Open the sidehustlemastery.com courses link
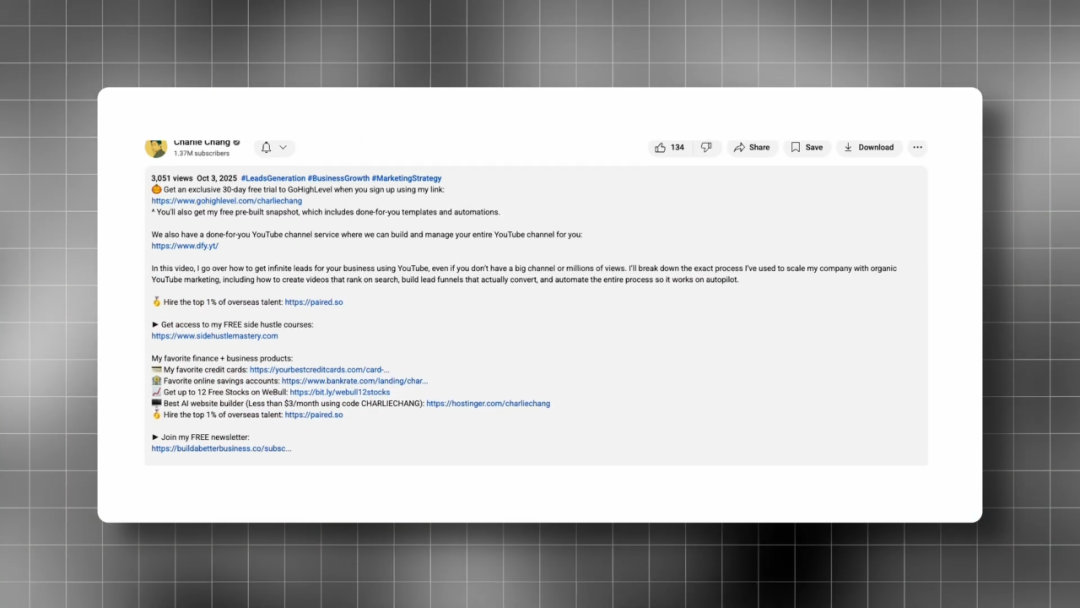This screenshot has height=608, width=1080. tap(215, 336)
